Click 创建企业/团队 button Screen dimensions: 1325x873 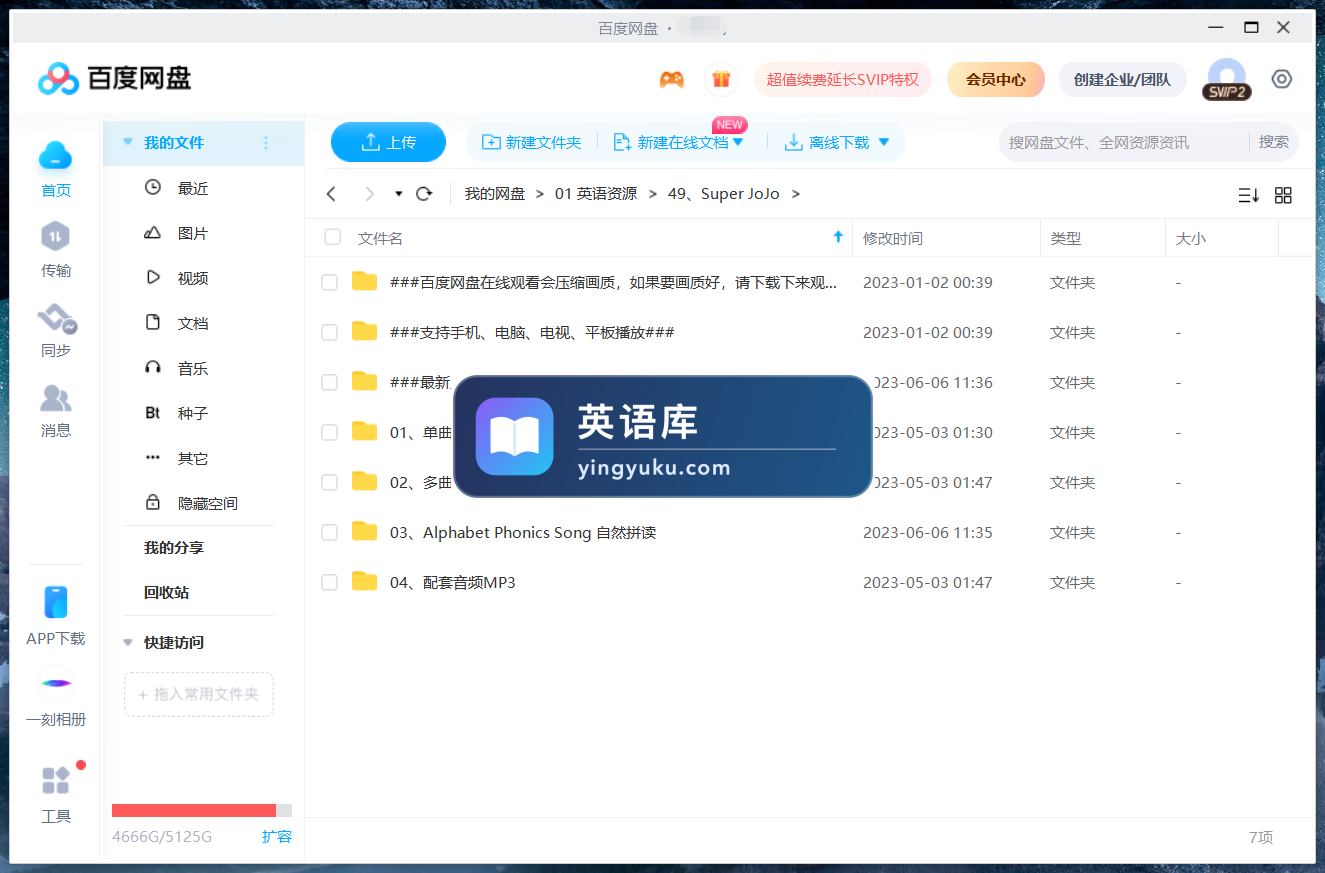(1122, 79)
